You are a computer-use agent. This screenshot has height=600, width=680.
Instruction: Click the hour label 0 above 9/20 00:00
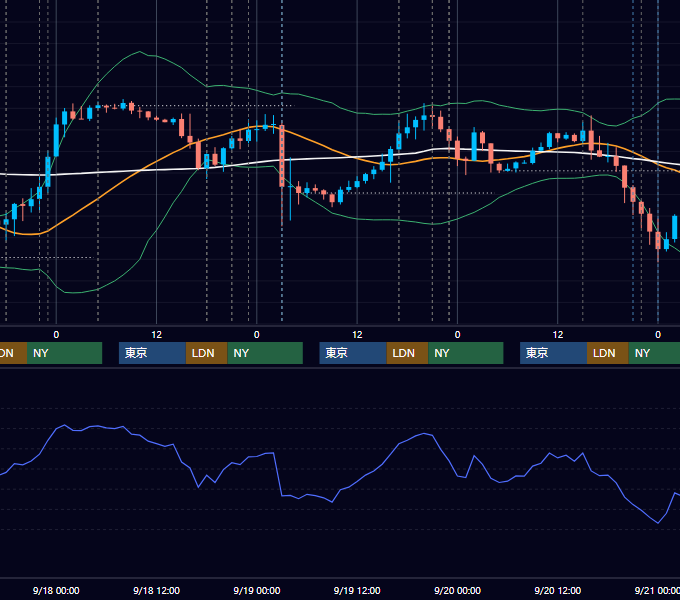click(x=457, y=335)
